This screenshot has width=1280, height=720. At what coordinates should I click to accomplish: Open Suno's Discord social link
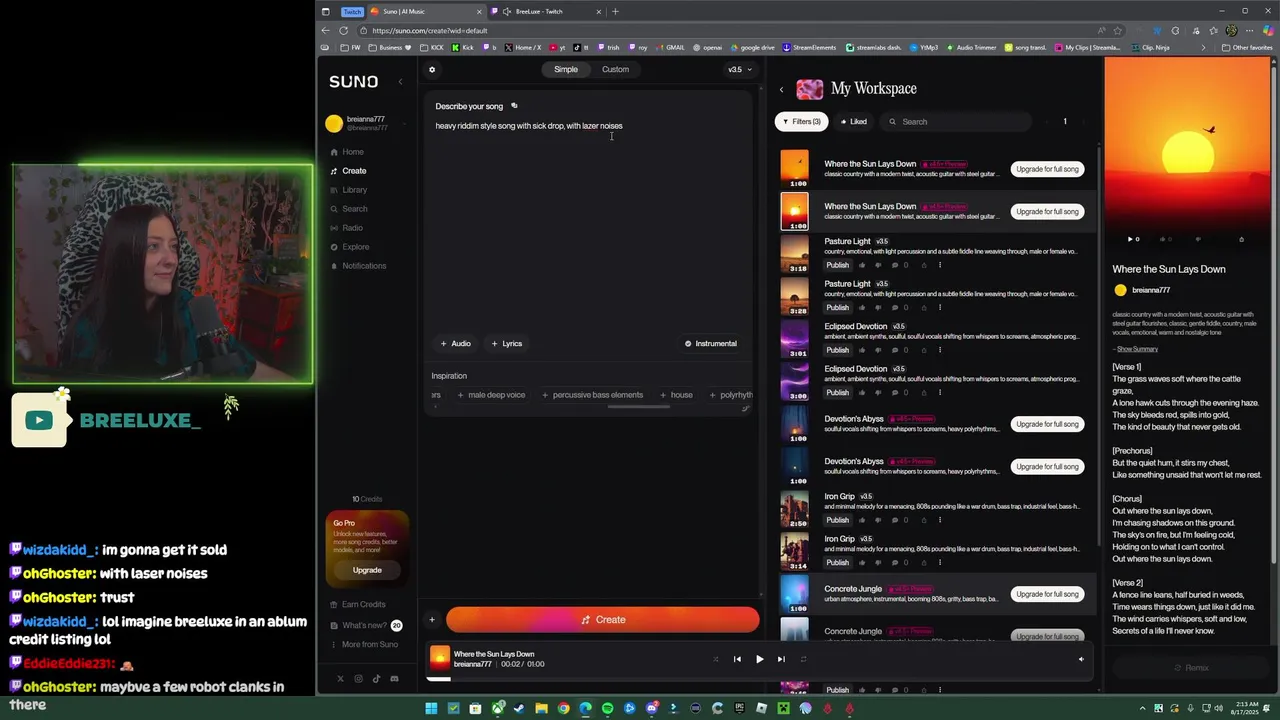394,679
